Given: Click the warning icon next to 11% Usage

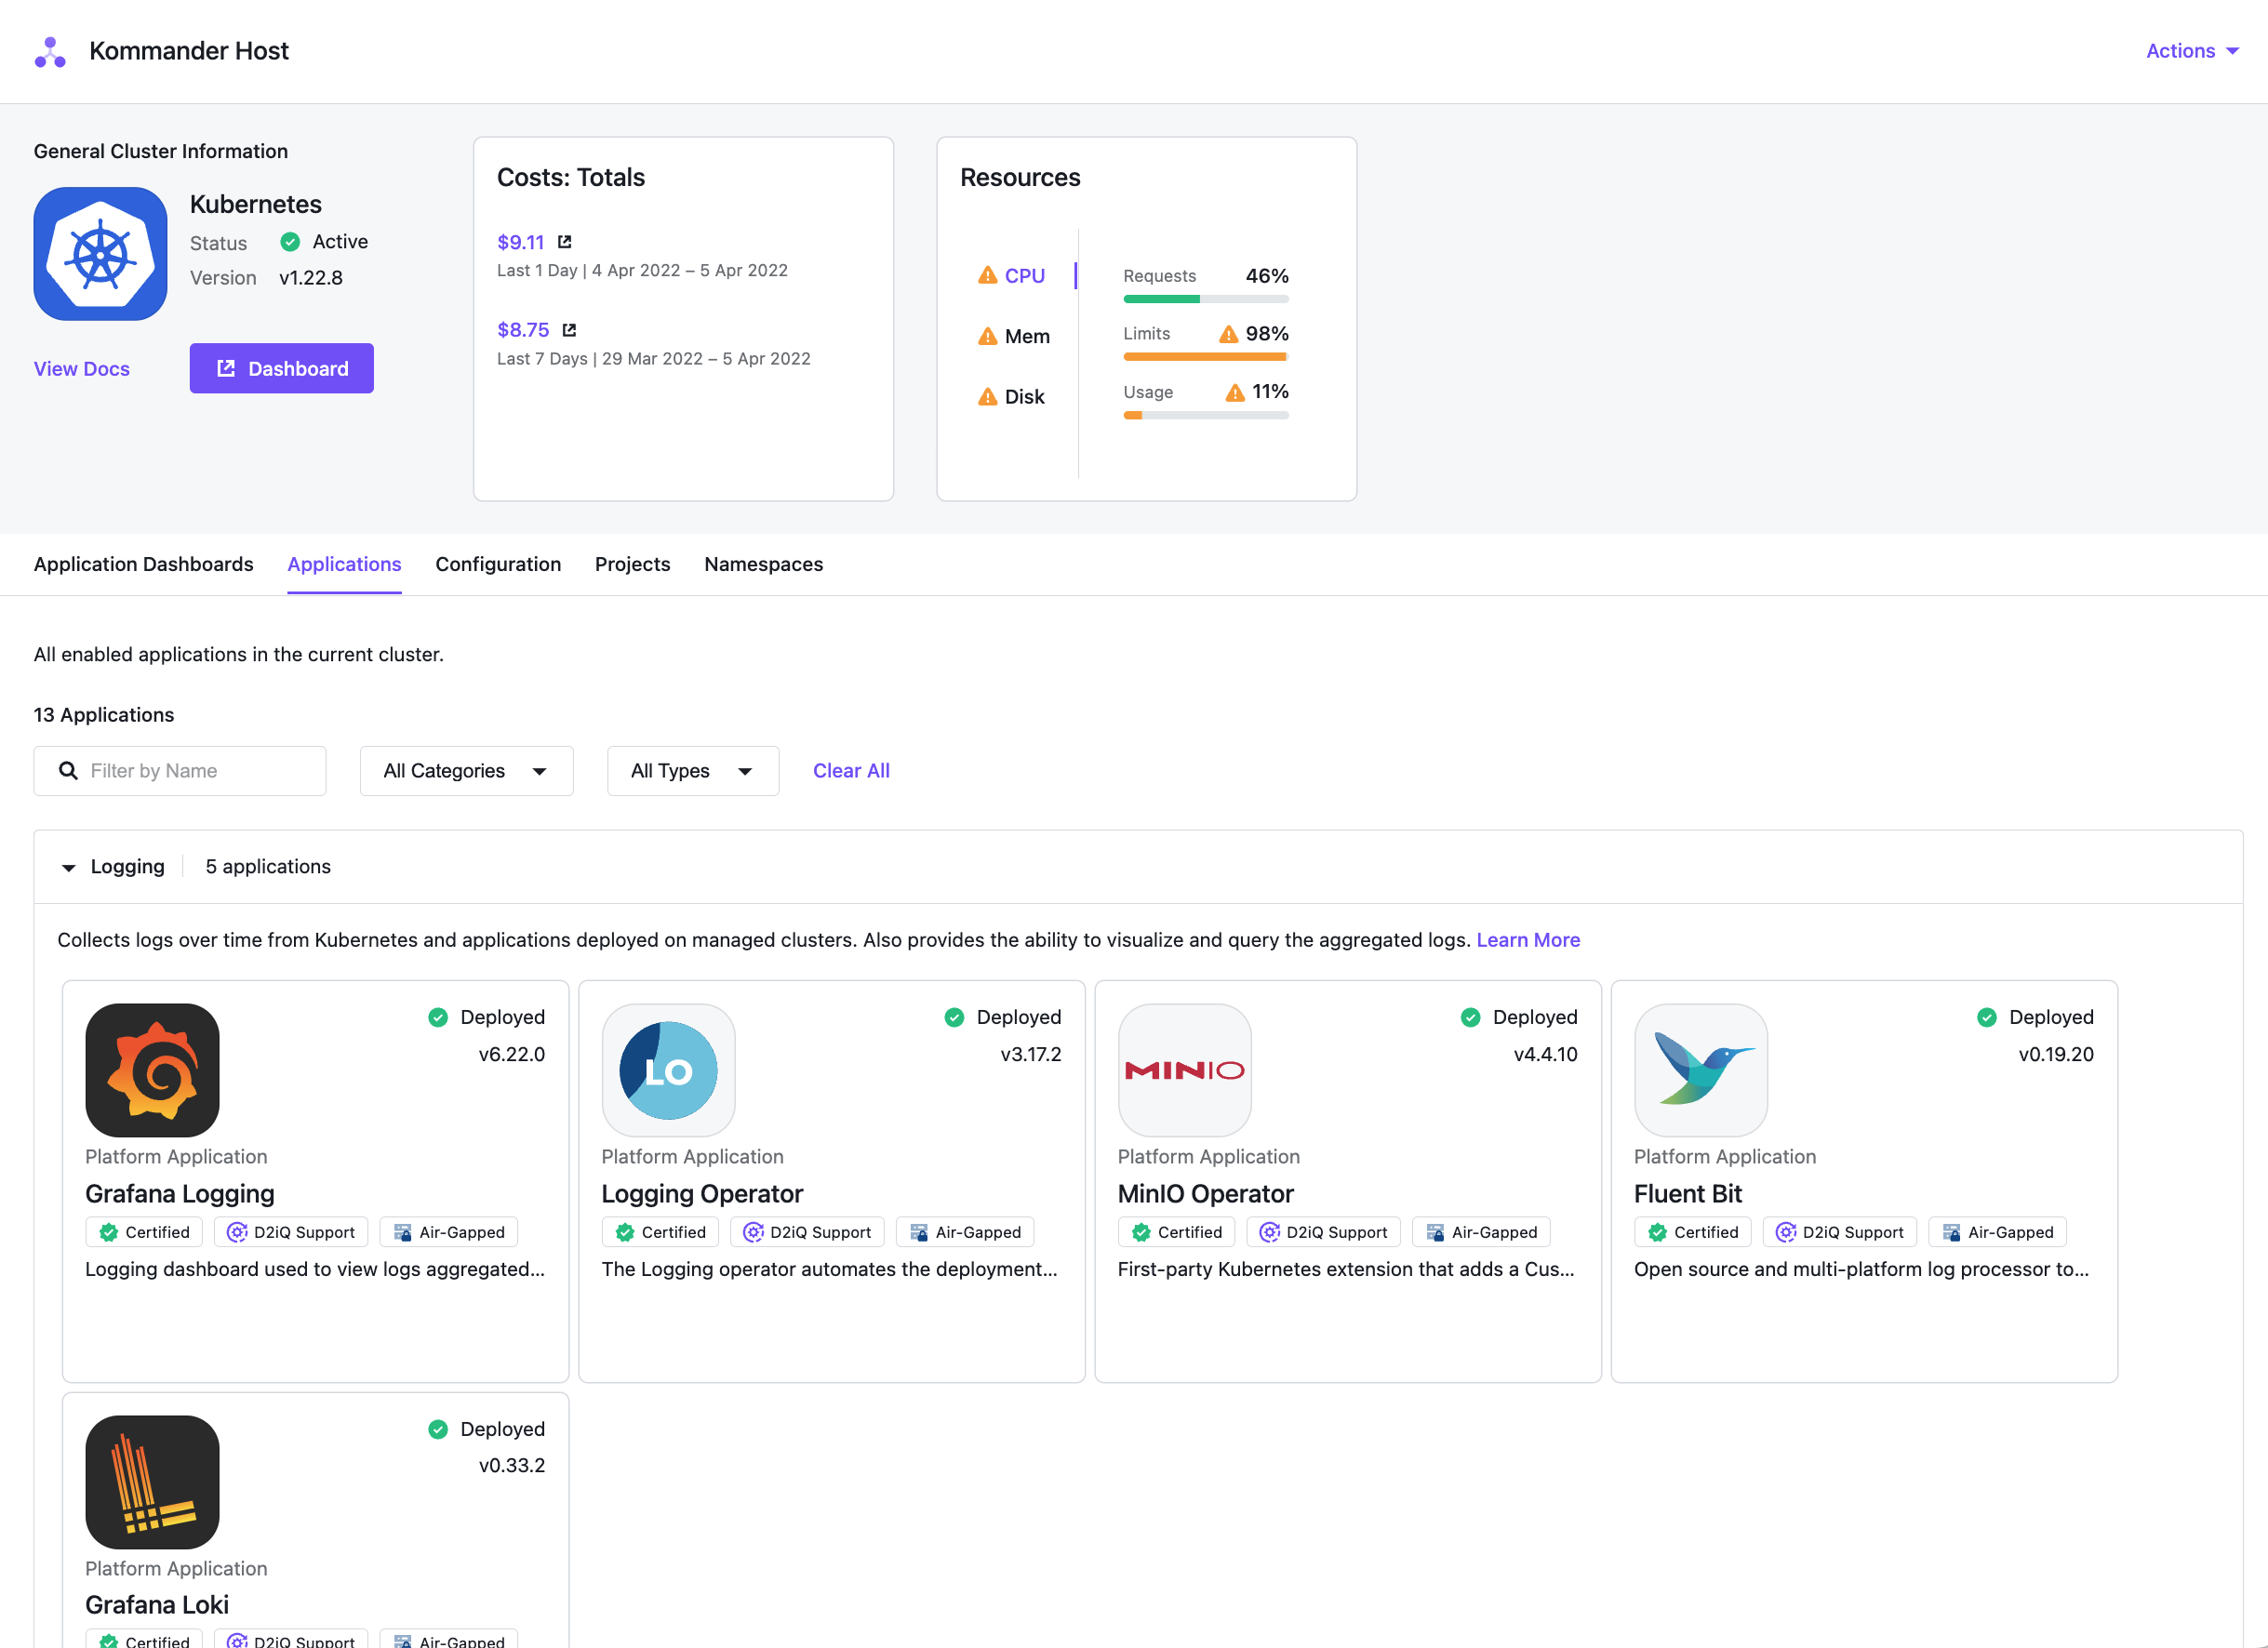Looking at the screenshot, I should (x=1236, y=392).
